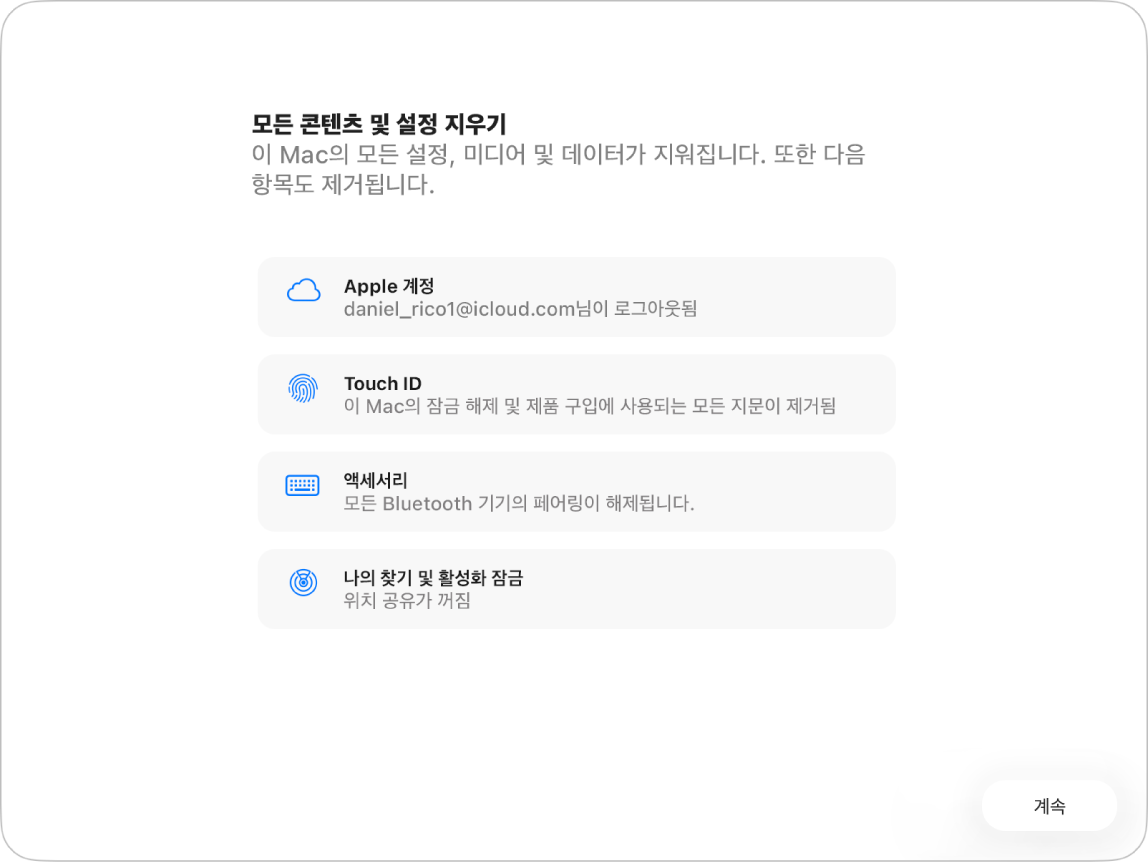
Task: Select the Touch ID fingerprint icon
Action: coord(303,386)
